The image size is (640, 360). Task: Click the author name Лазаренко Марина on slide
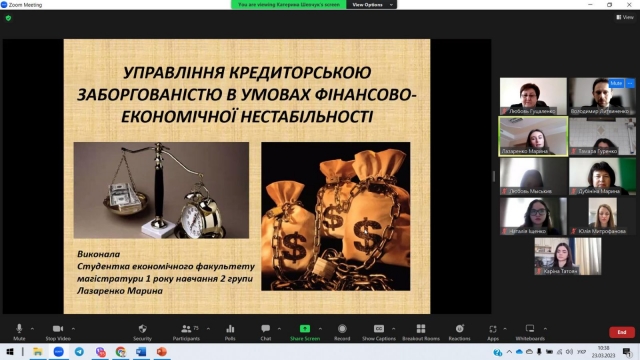pos(120,291)
